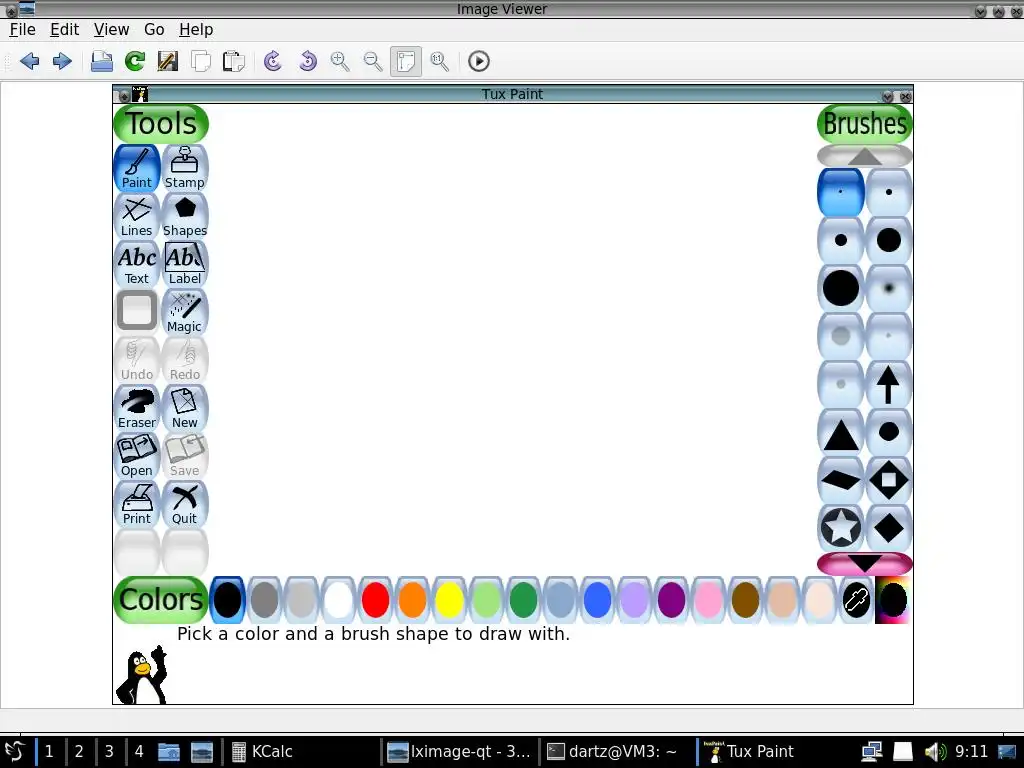Choose the Lines tool
1024x768 pixels.
click(137, 216)
